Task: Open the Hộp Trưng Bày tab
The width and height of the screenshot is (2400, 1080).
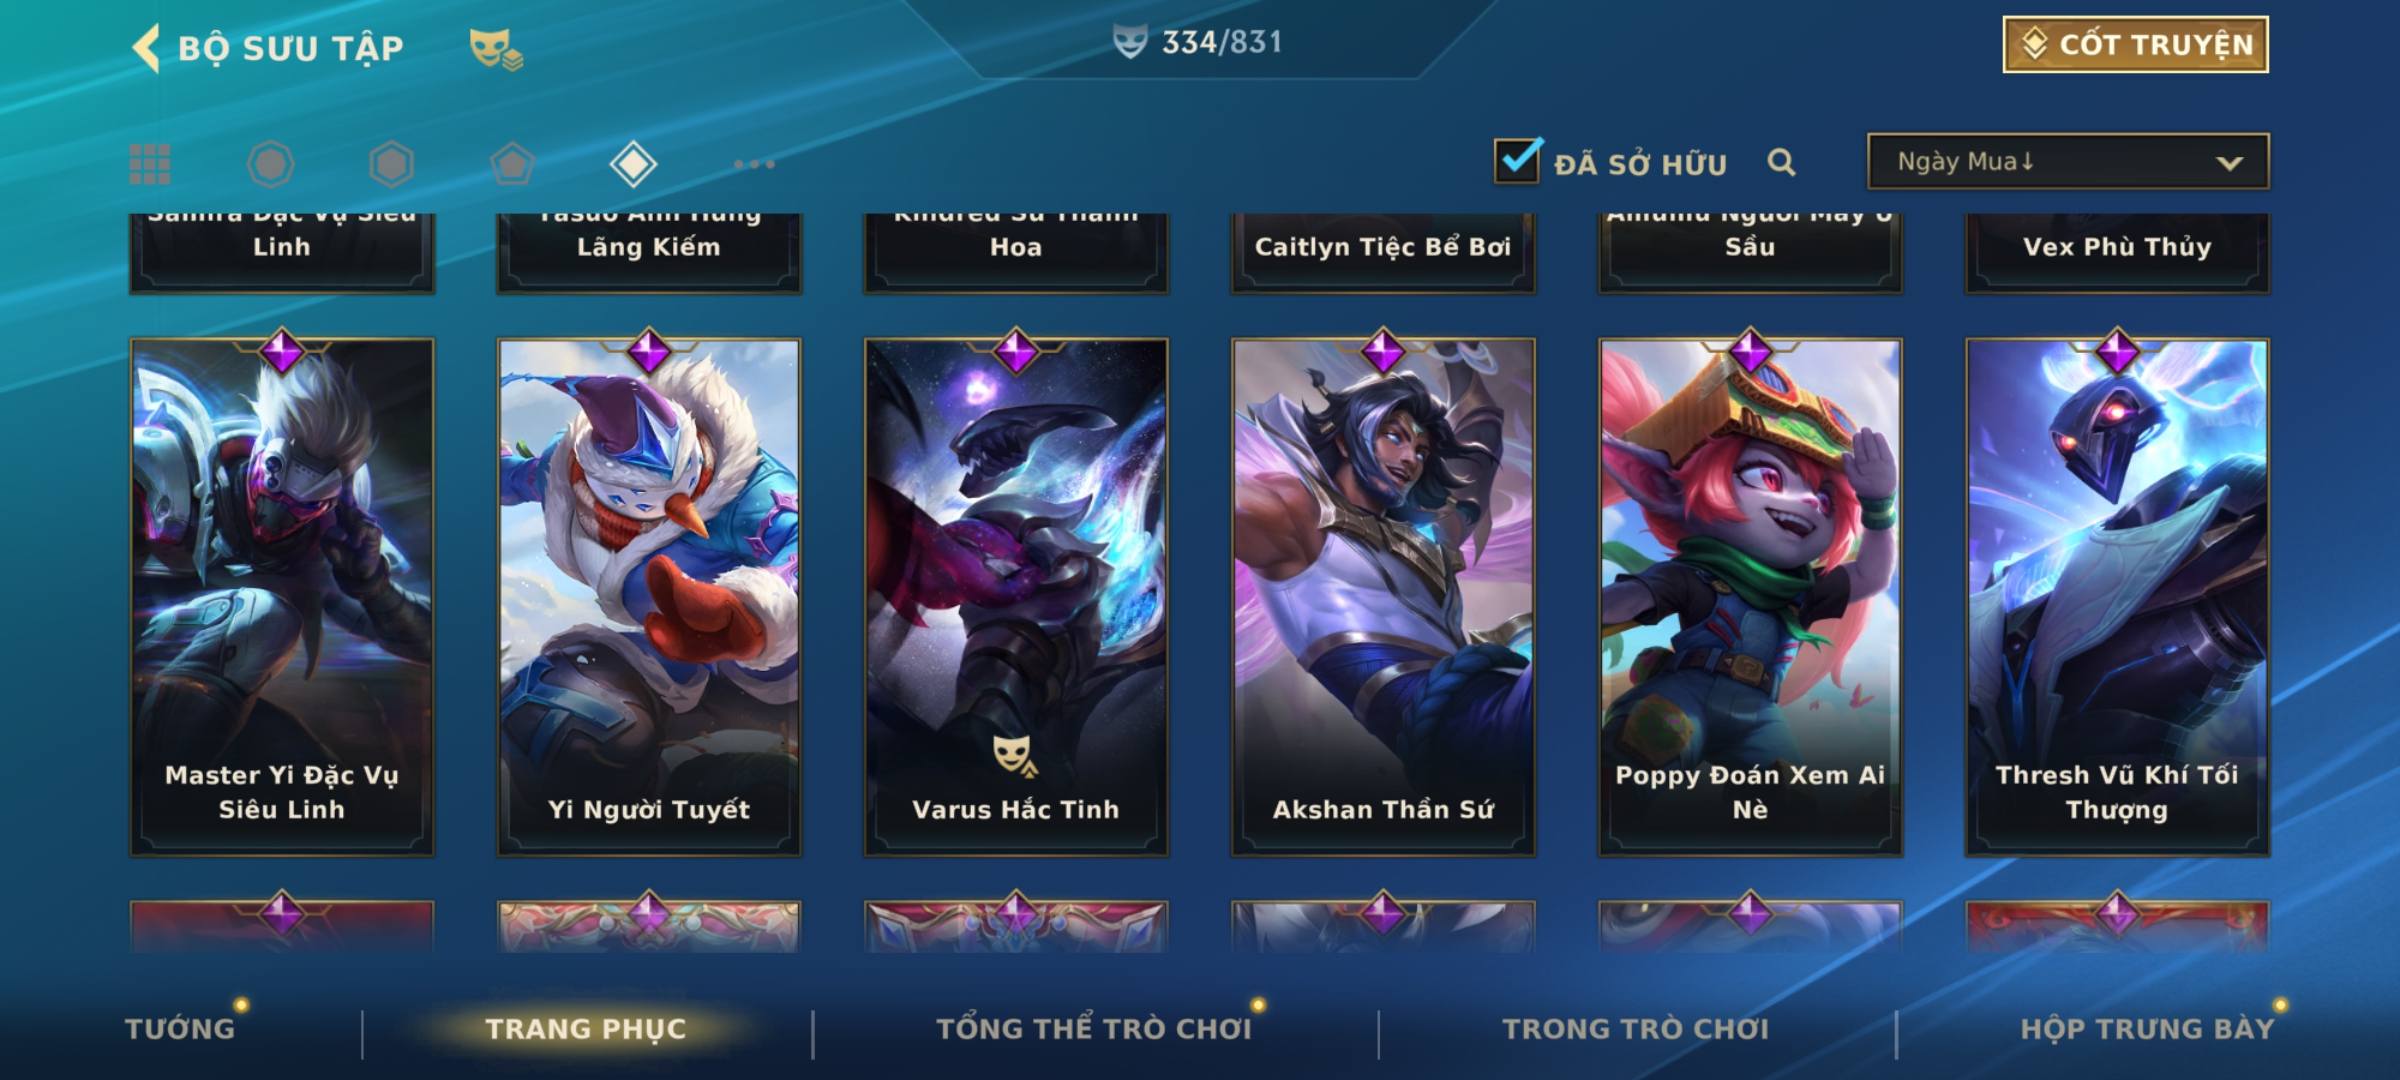Action: 2147,1029
